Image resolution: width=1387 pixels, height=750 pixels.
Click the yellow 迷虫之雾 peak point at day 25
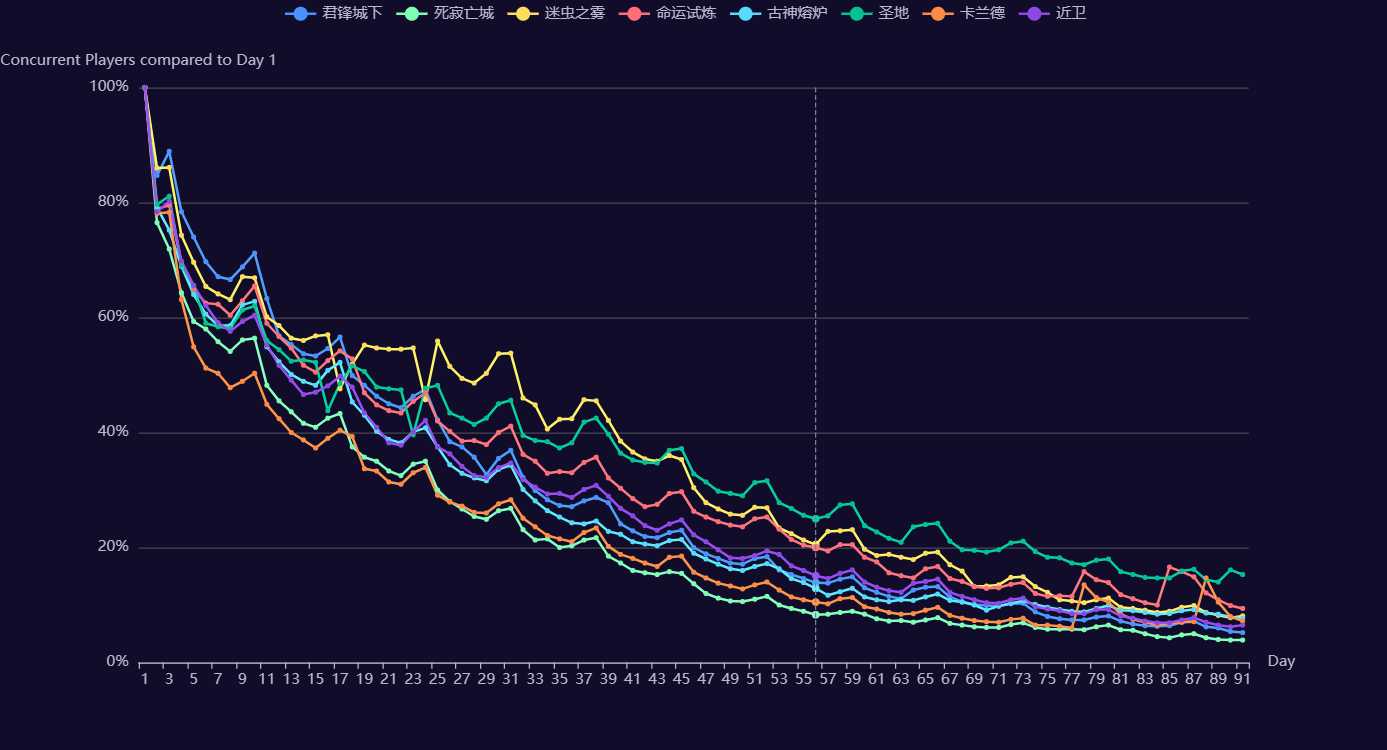(x=437, y=341)
